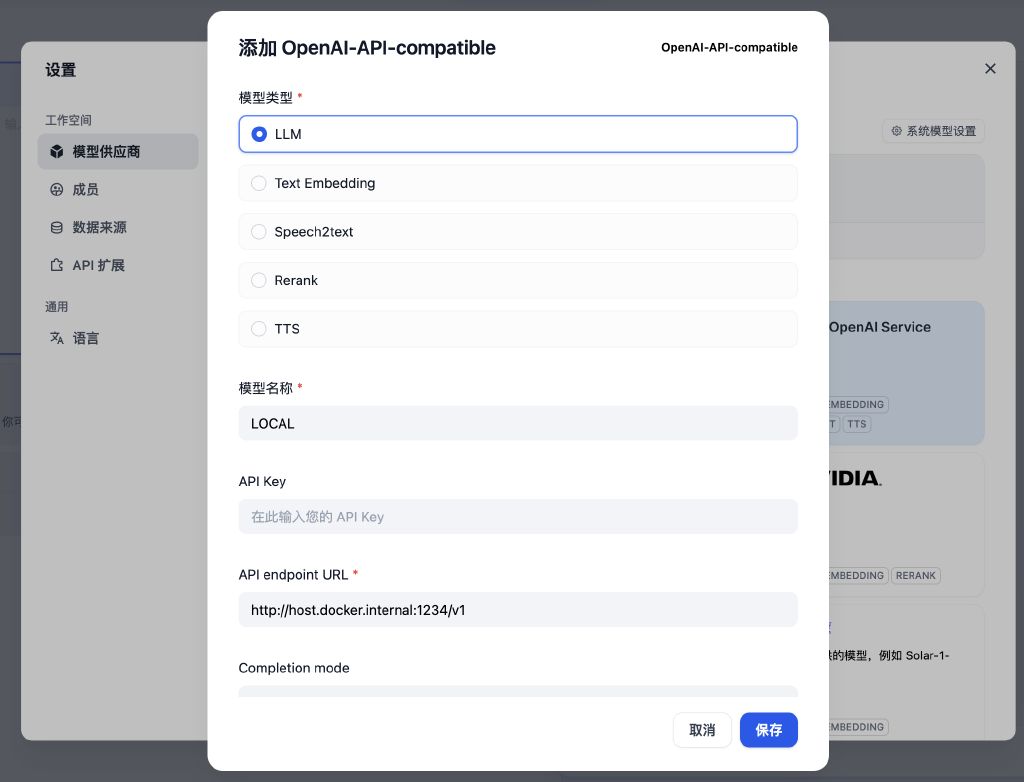
Task: Click the 语言 translate icon
Action: [x=57, y=339]
